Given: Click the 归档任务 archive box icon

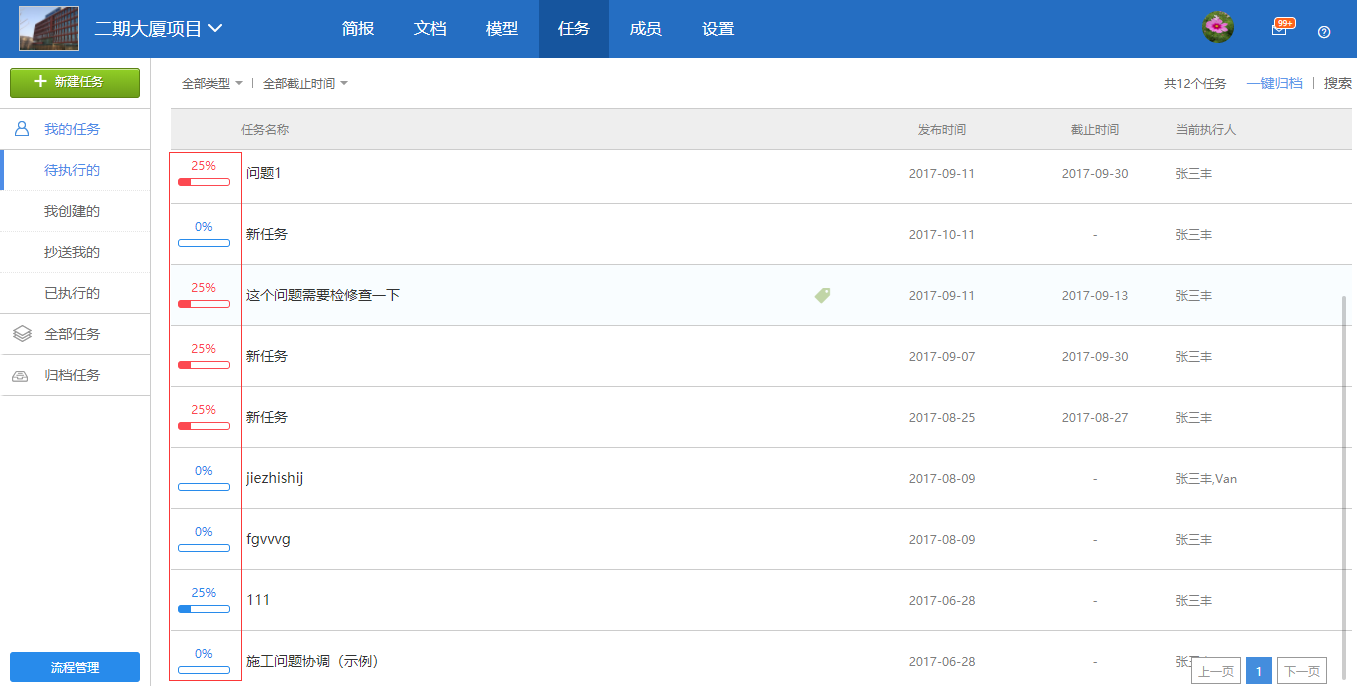Looking at the screenshot, I should click(21, 376).
